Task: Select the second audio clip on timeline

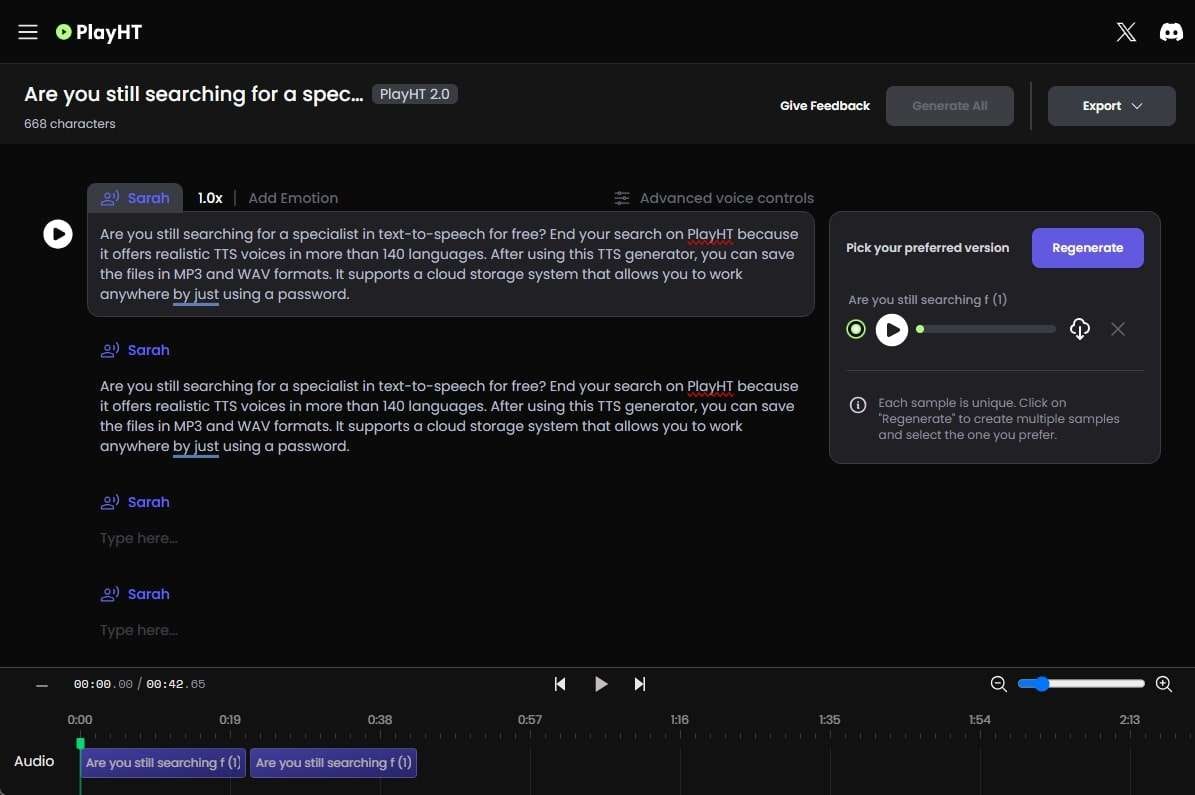Action: 333,762
